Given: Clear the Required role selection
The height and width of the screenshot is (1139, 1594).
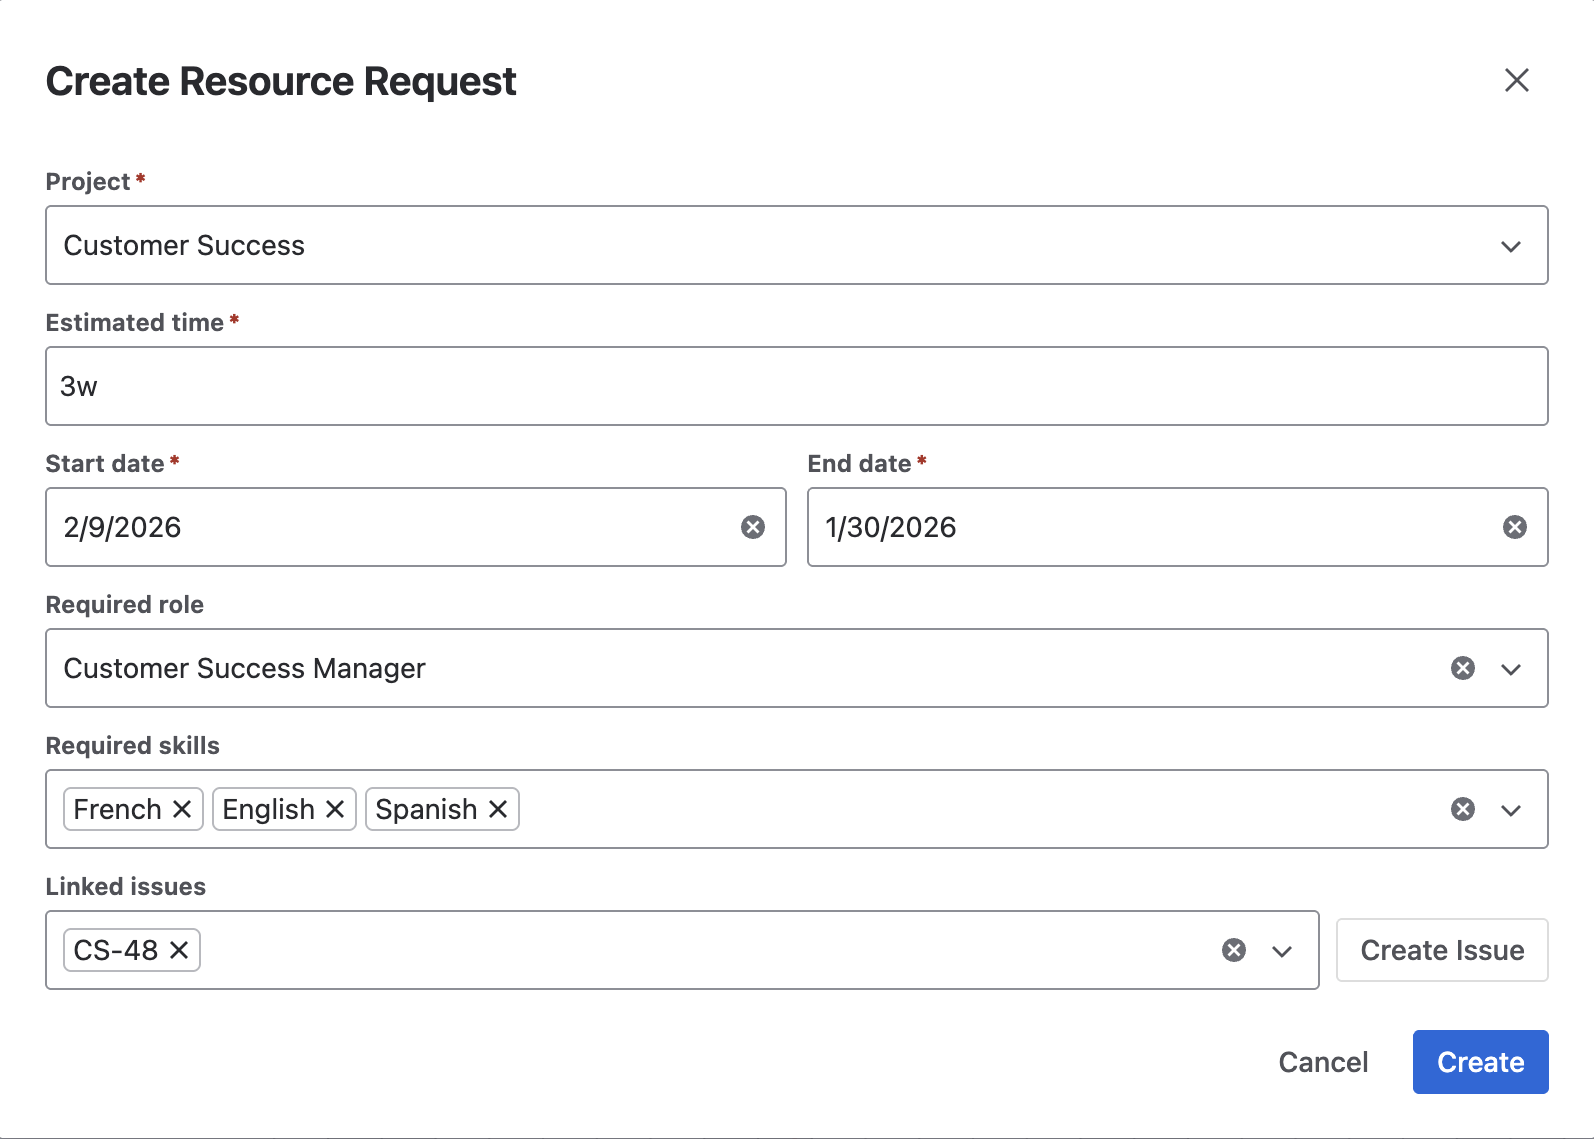Looking at the screenshot, I should tap(1462, 668).
